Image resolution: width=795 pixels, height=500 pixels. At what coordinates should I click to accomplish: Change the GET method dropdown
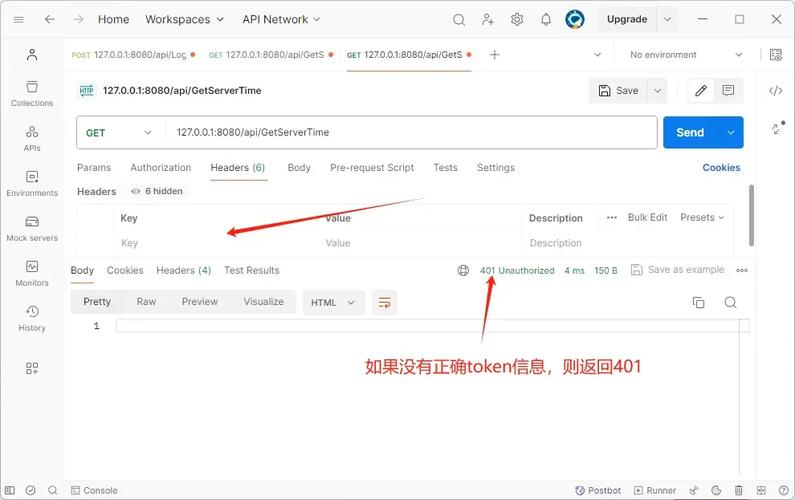coord(120,133)
